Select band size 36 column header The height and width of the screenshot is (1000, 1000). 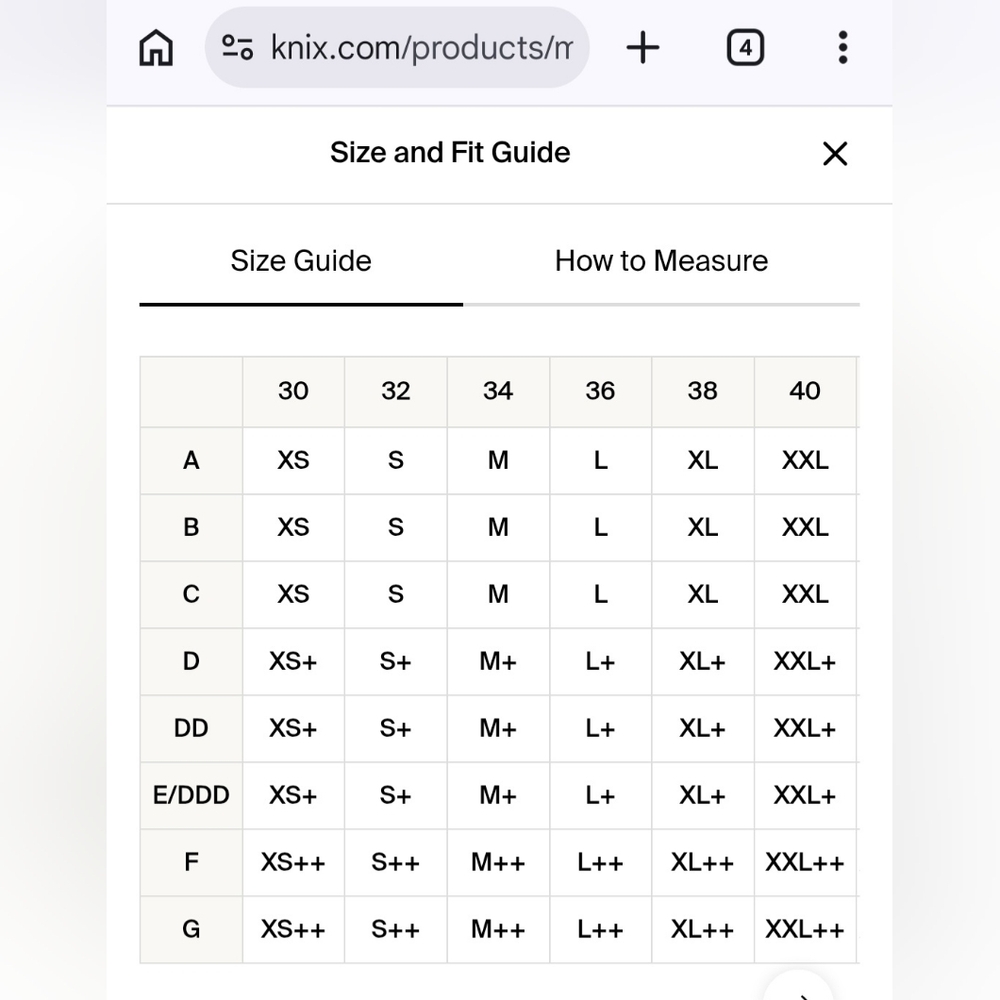tap(600, 392)
